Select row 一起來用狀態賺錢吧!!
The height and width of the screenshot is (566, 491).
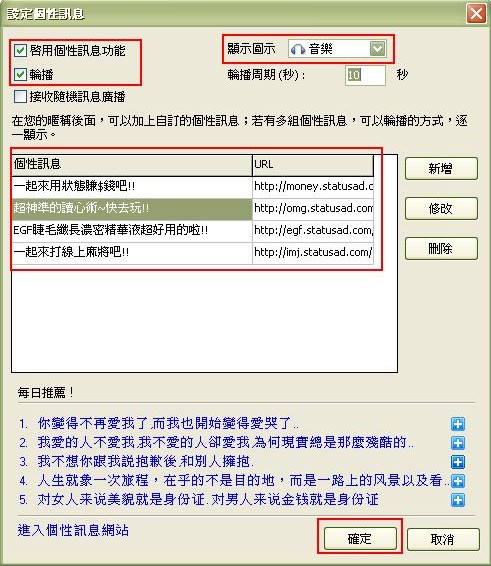point(132,187)
